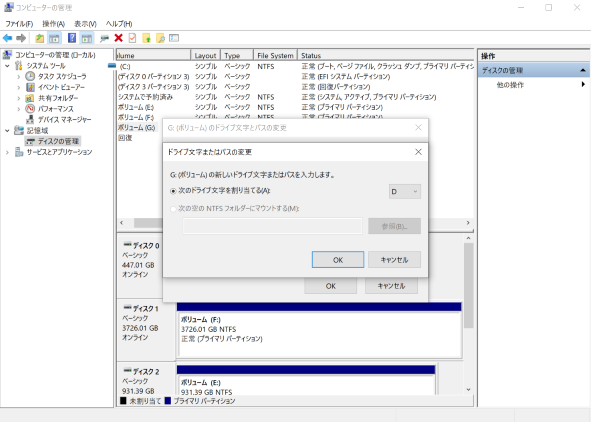
Task: Sort by the Type column header
Action: pyautogui.click(x=237, y=55)
